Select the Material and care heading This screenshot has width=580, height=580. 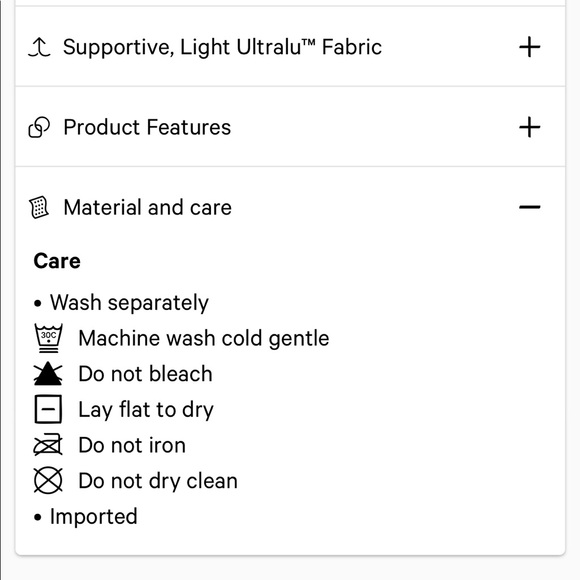pos(148,207)
